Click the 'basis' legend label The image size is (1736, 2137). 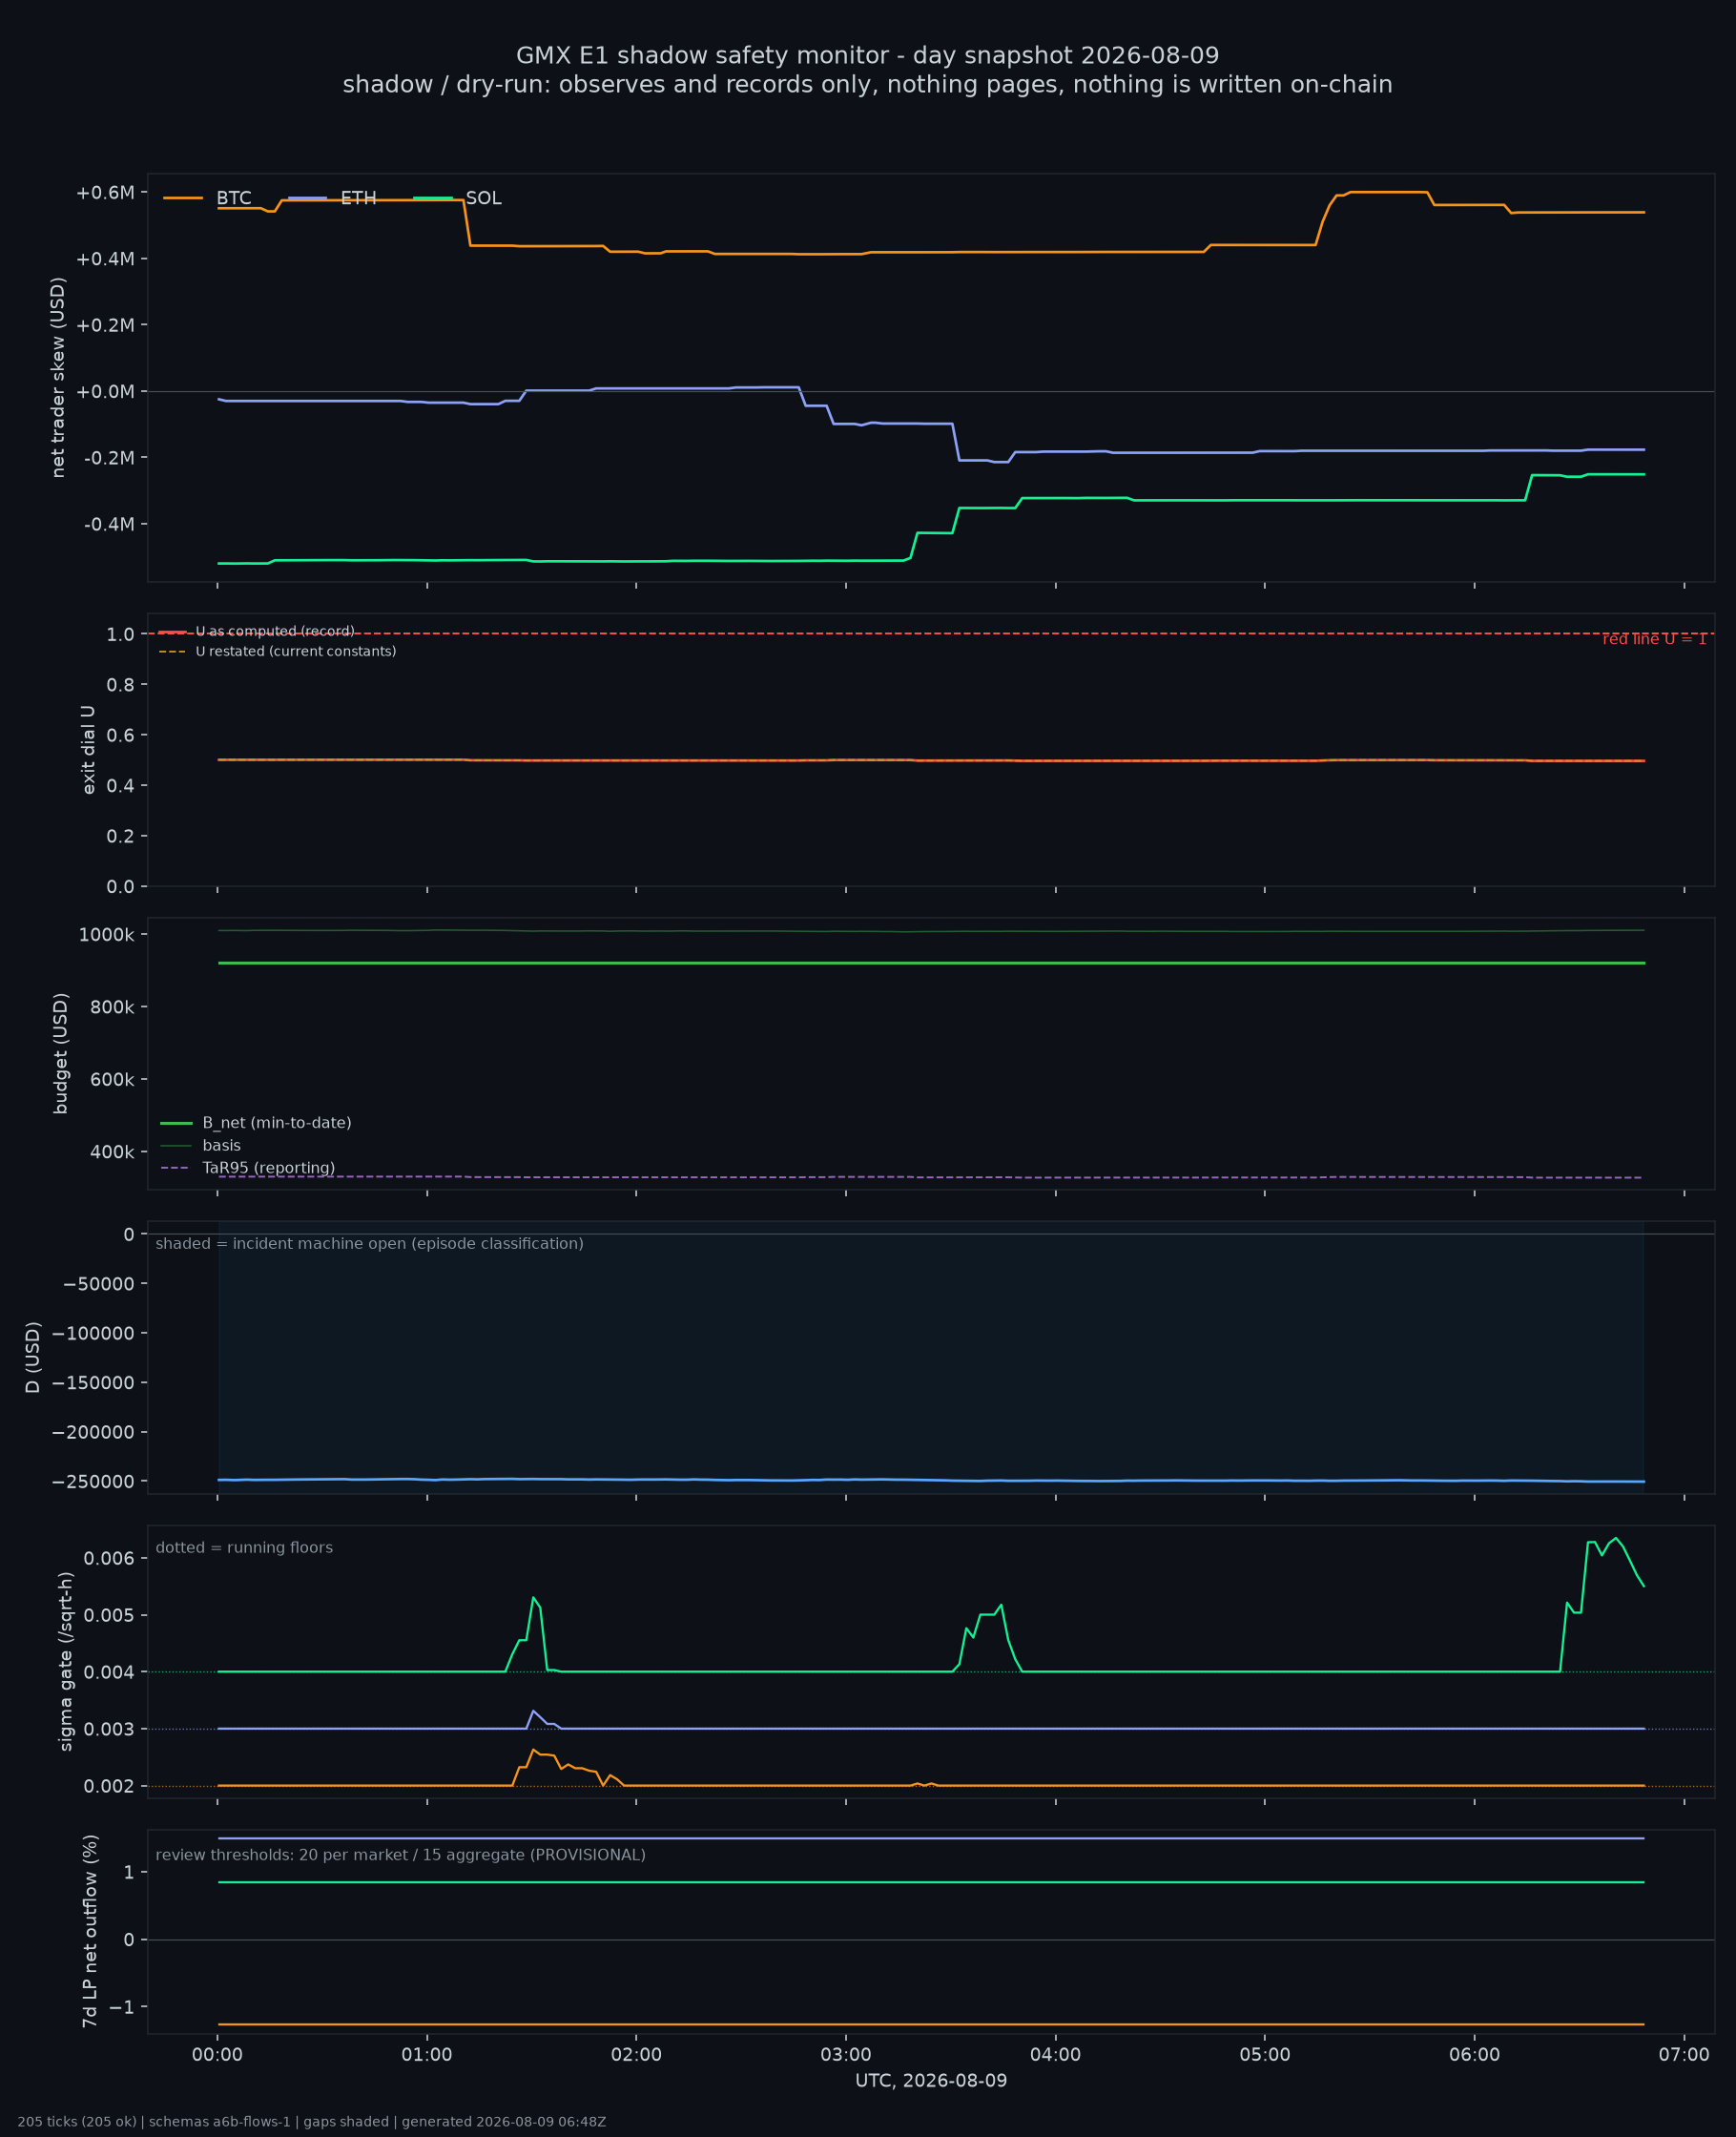point(222,1146)
